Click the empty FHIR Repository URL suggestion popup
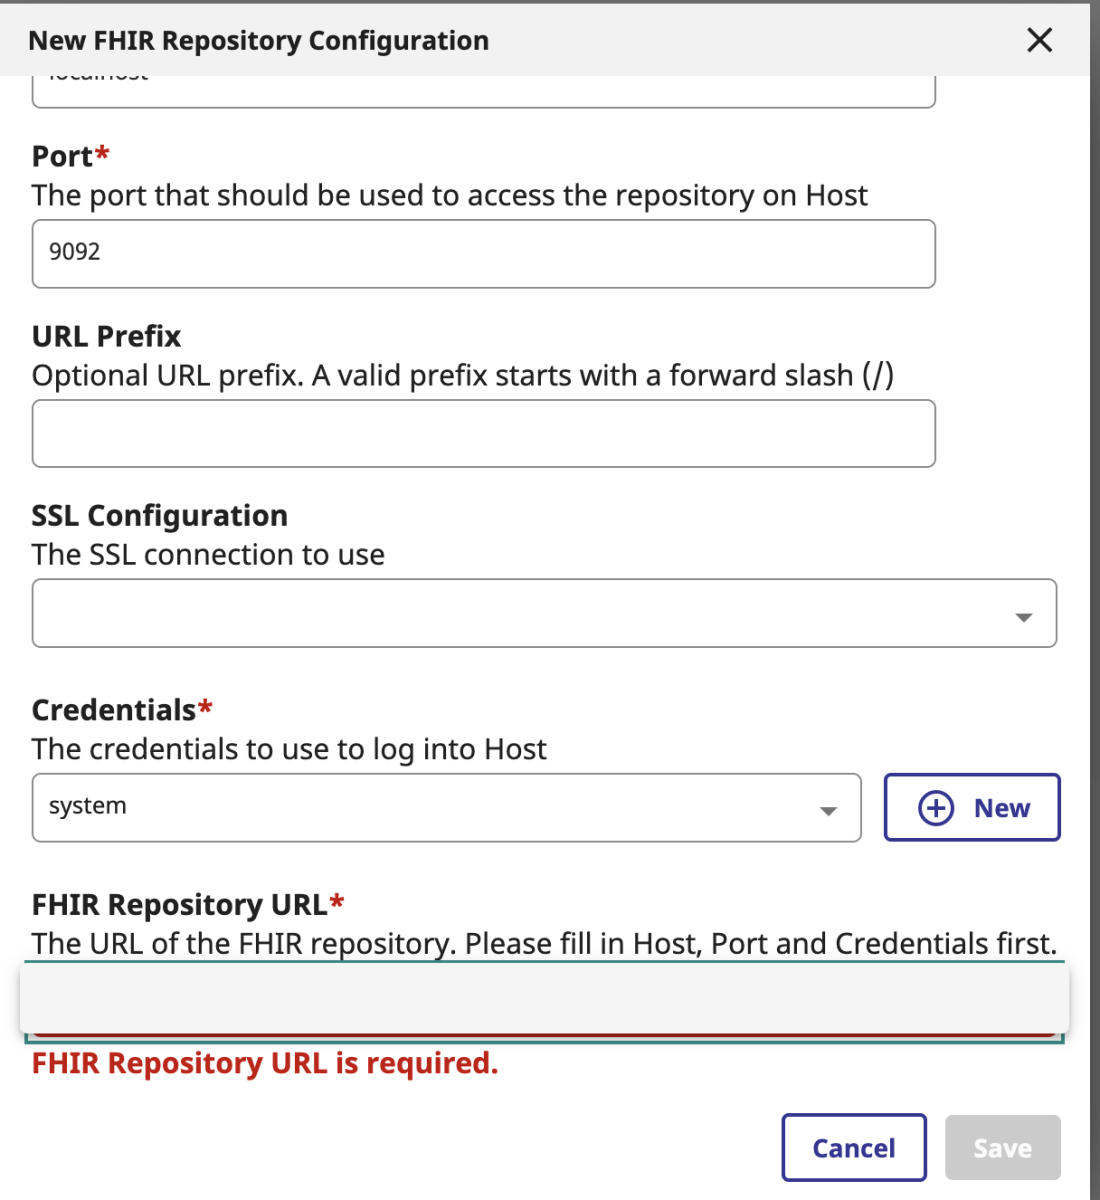The image size is (1100, 1200). 544,998
